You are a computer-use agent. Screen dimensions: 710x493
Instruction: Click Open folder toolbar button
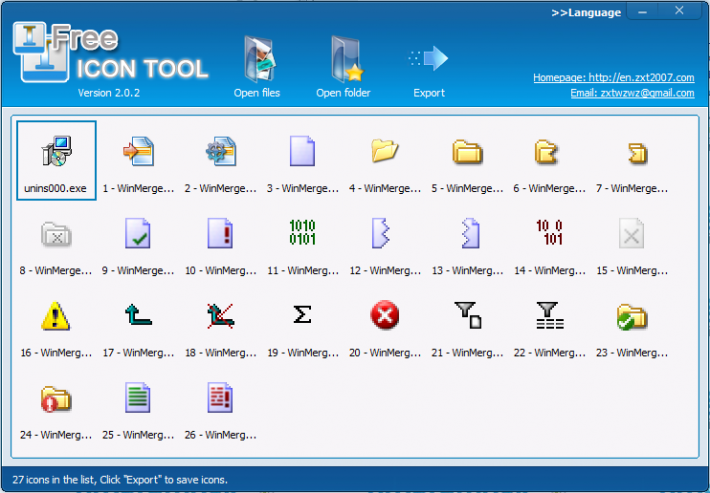(343, 67)
